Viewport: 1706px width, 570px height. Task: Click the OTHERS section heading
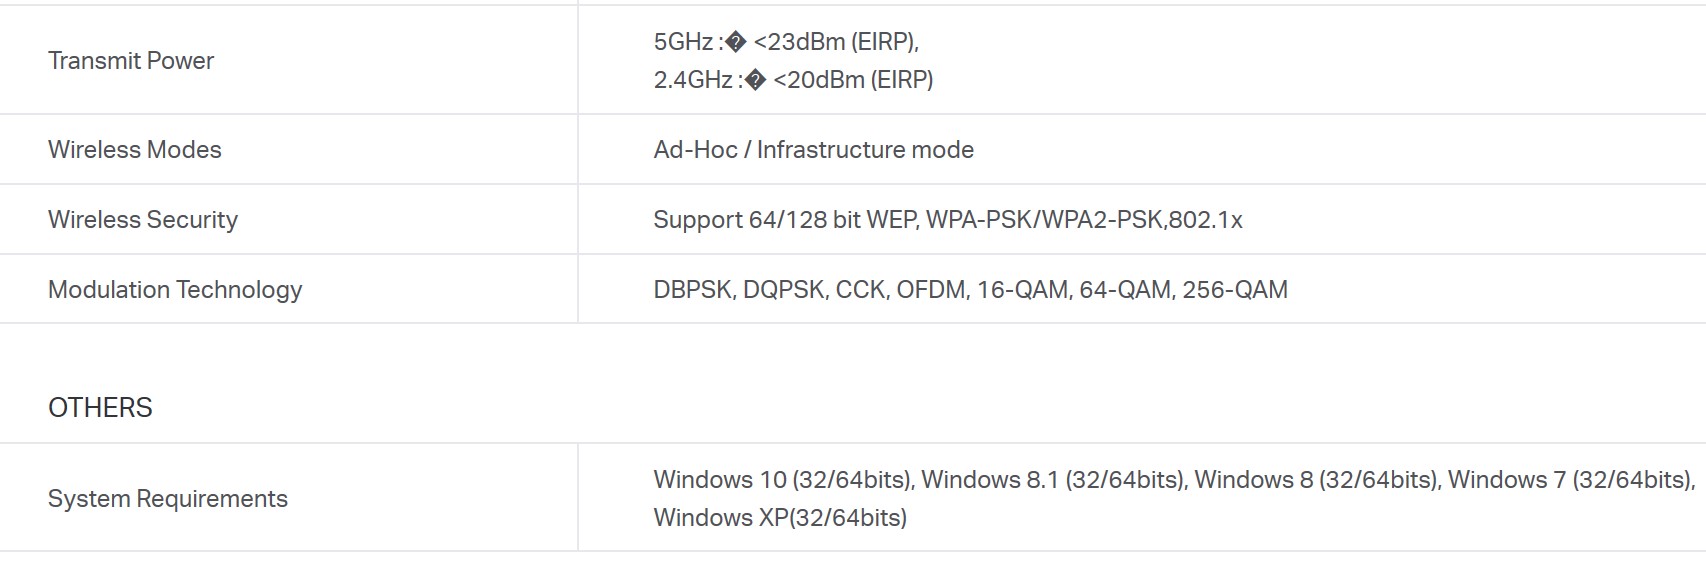click(x=100, y=408)
